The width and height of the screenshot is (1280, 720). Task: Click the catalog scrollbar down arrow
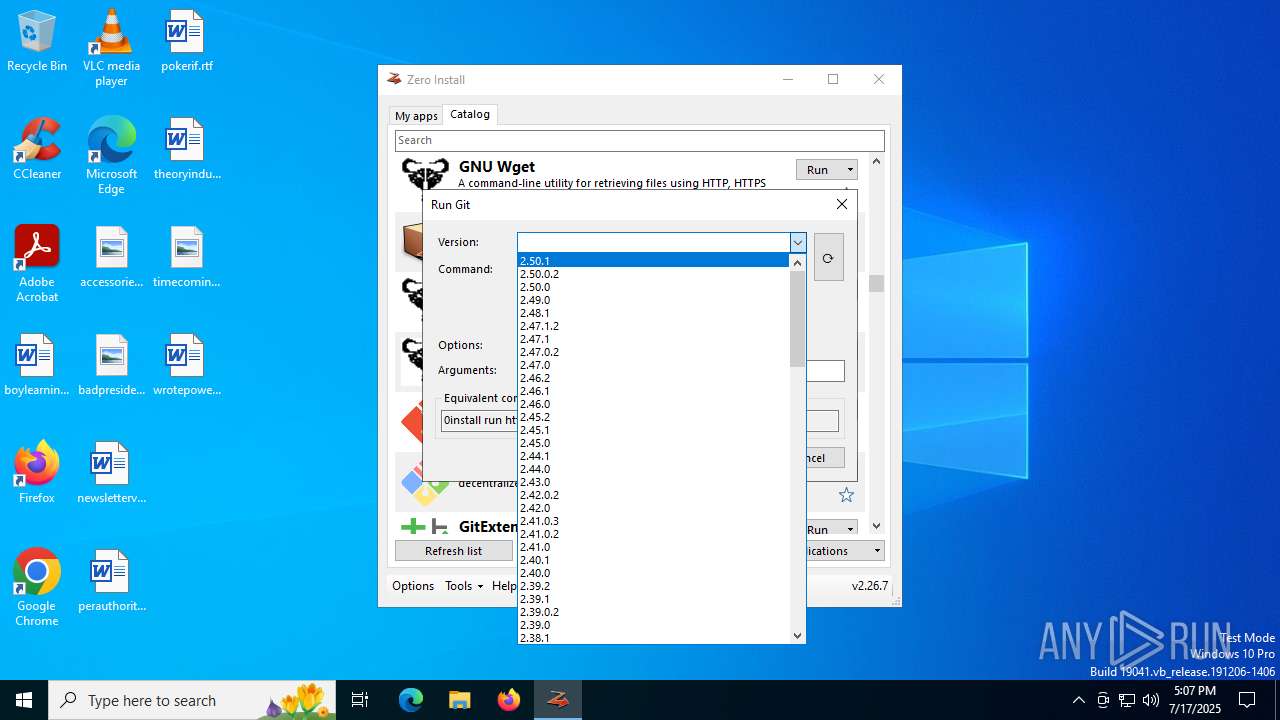point(876,526)
